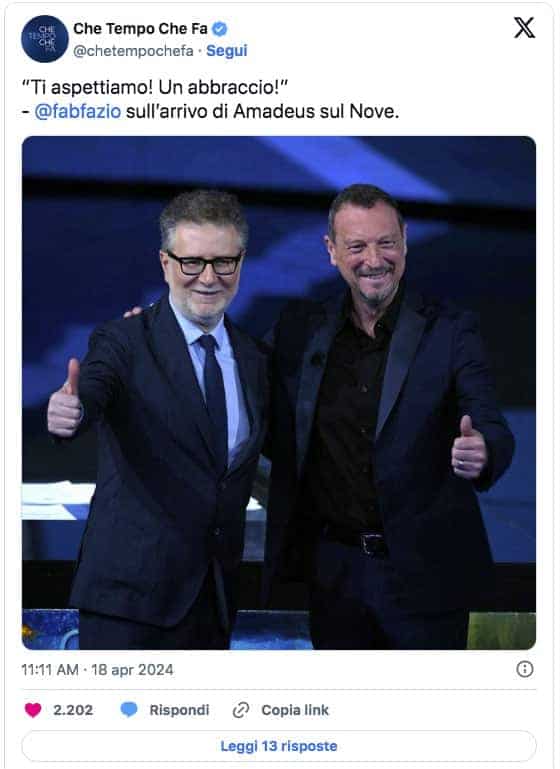560x769 pixels.
Task: Click the Rispondi label
Action: (179, 710)
